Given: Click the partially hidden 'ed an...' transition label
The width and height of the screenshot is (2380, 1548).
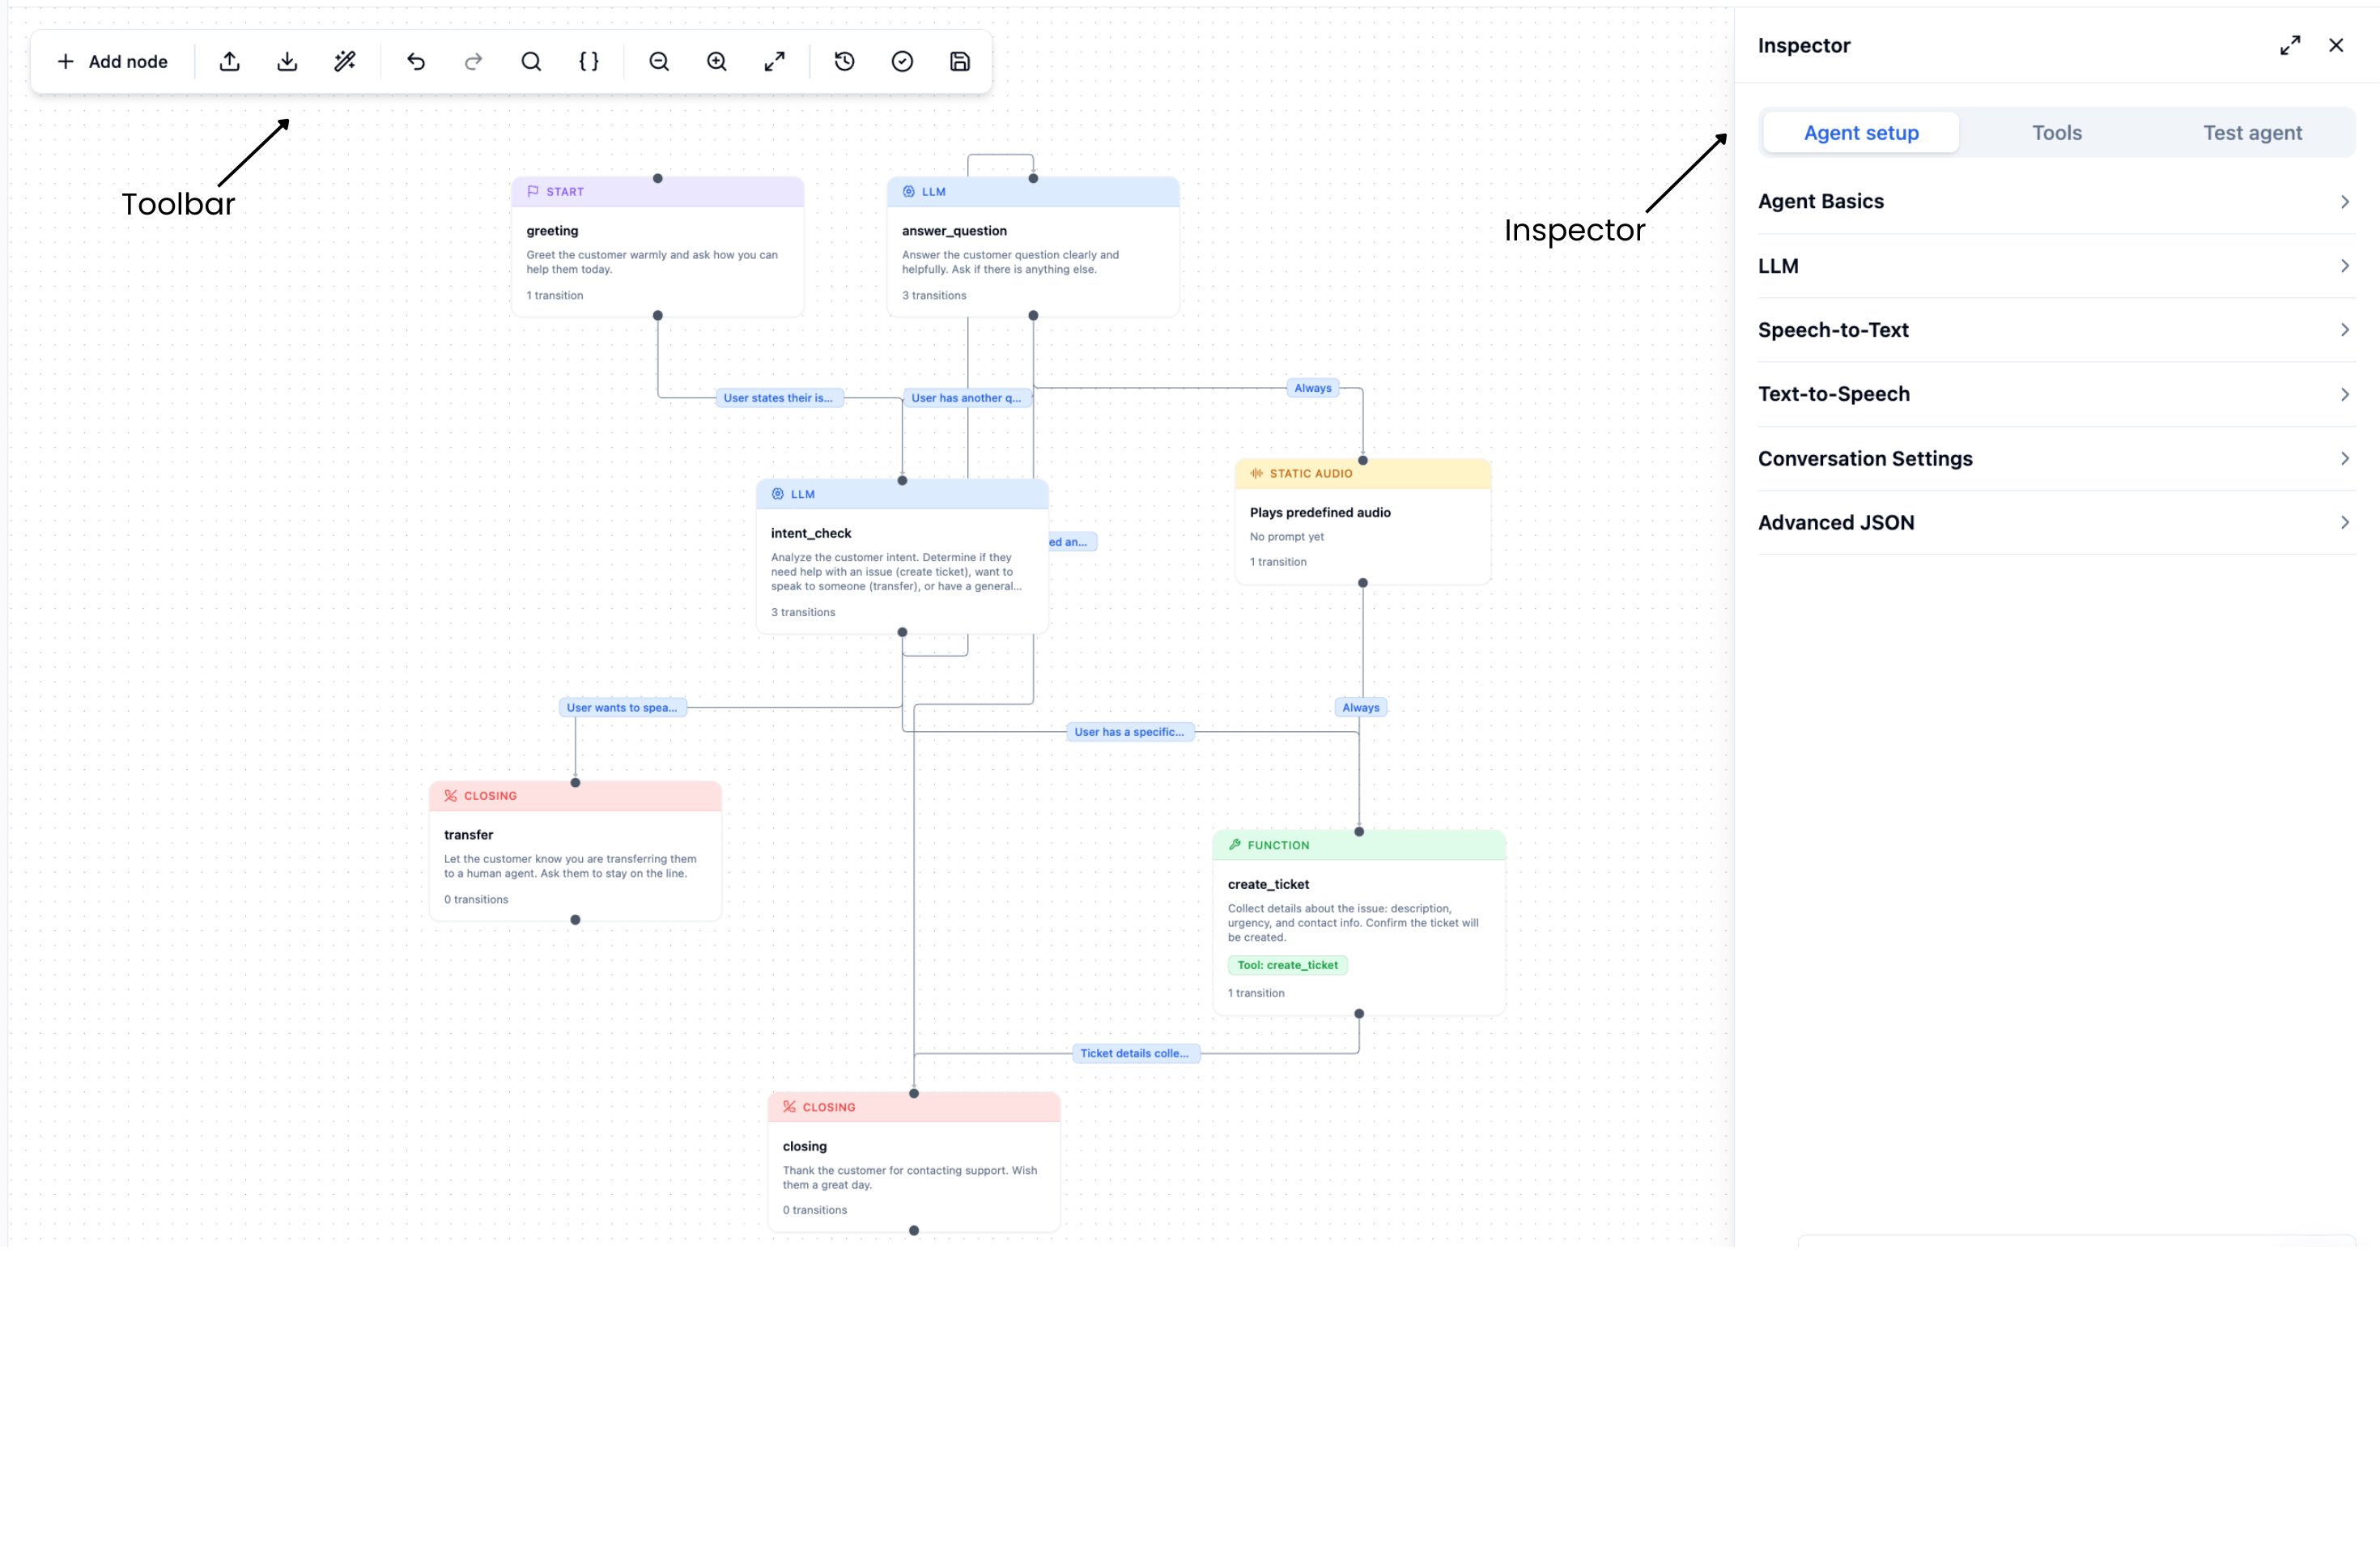Looking at the screenshot, I should [1072, 542].
